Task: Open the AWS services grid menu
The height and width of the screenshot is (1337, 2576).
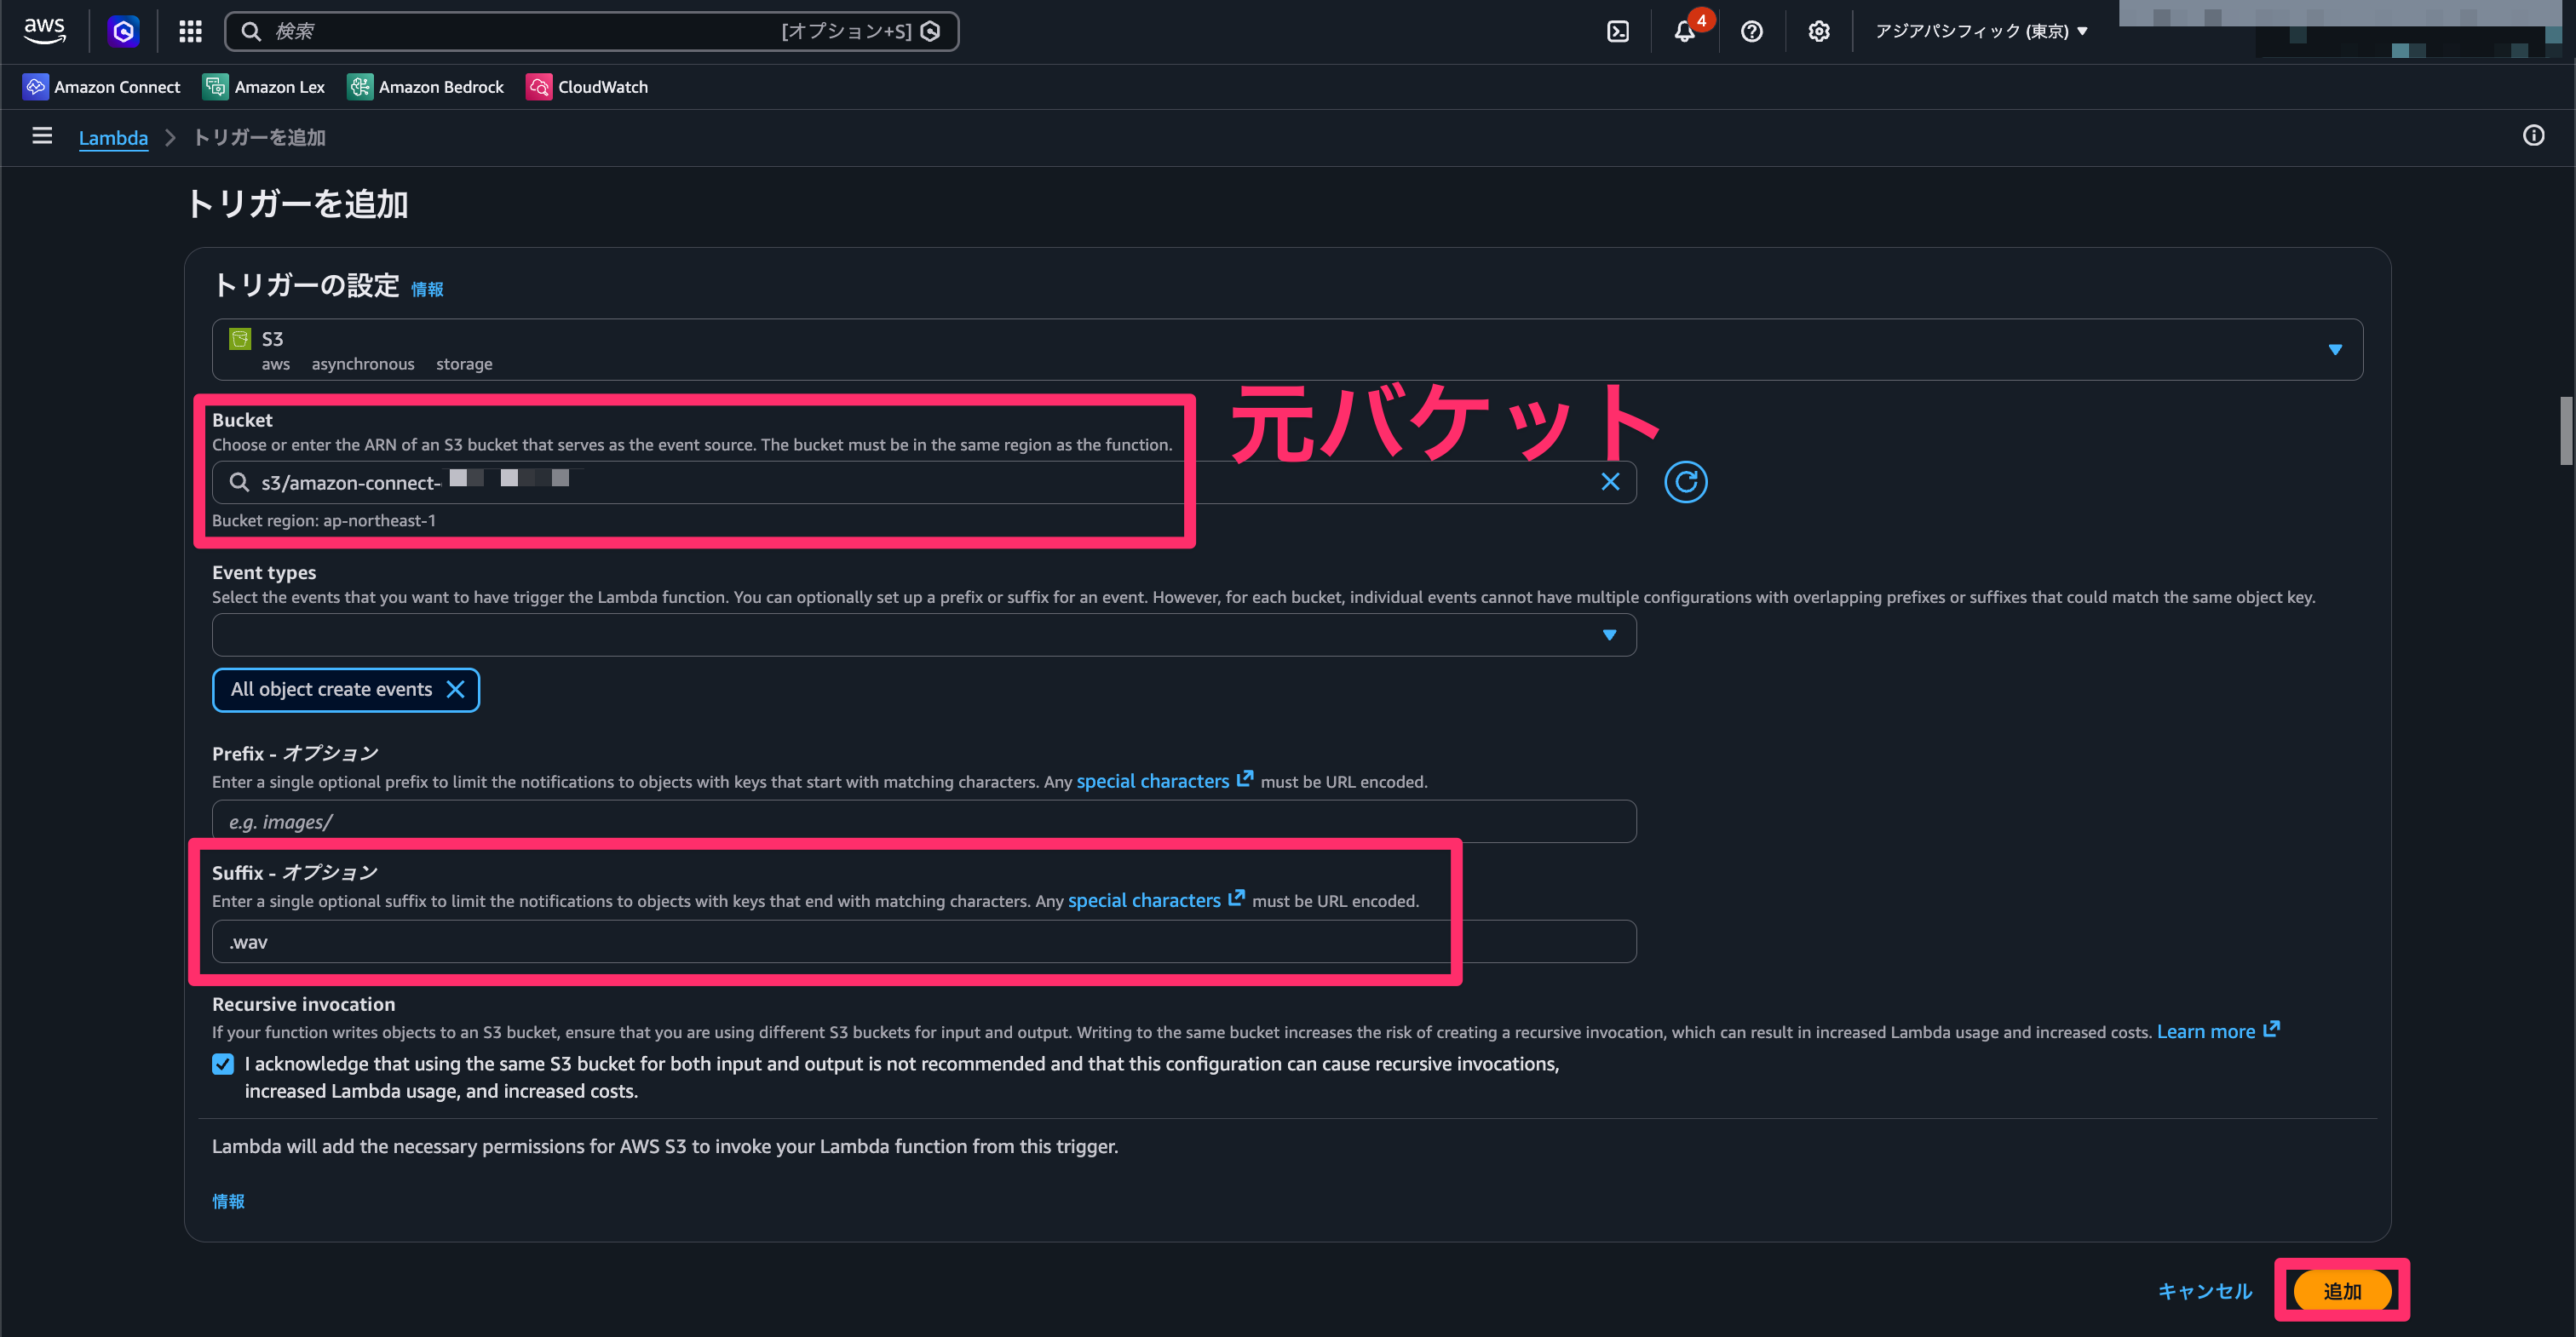Action: (x=190, y=31)
